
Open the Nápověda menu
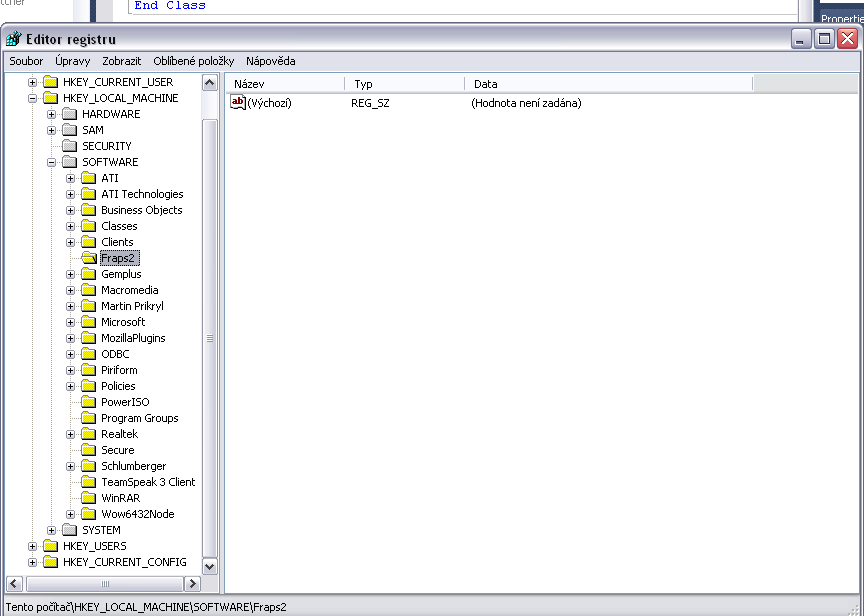pyautogui.click(x=271, y=61)
